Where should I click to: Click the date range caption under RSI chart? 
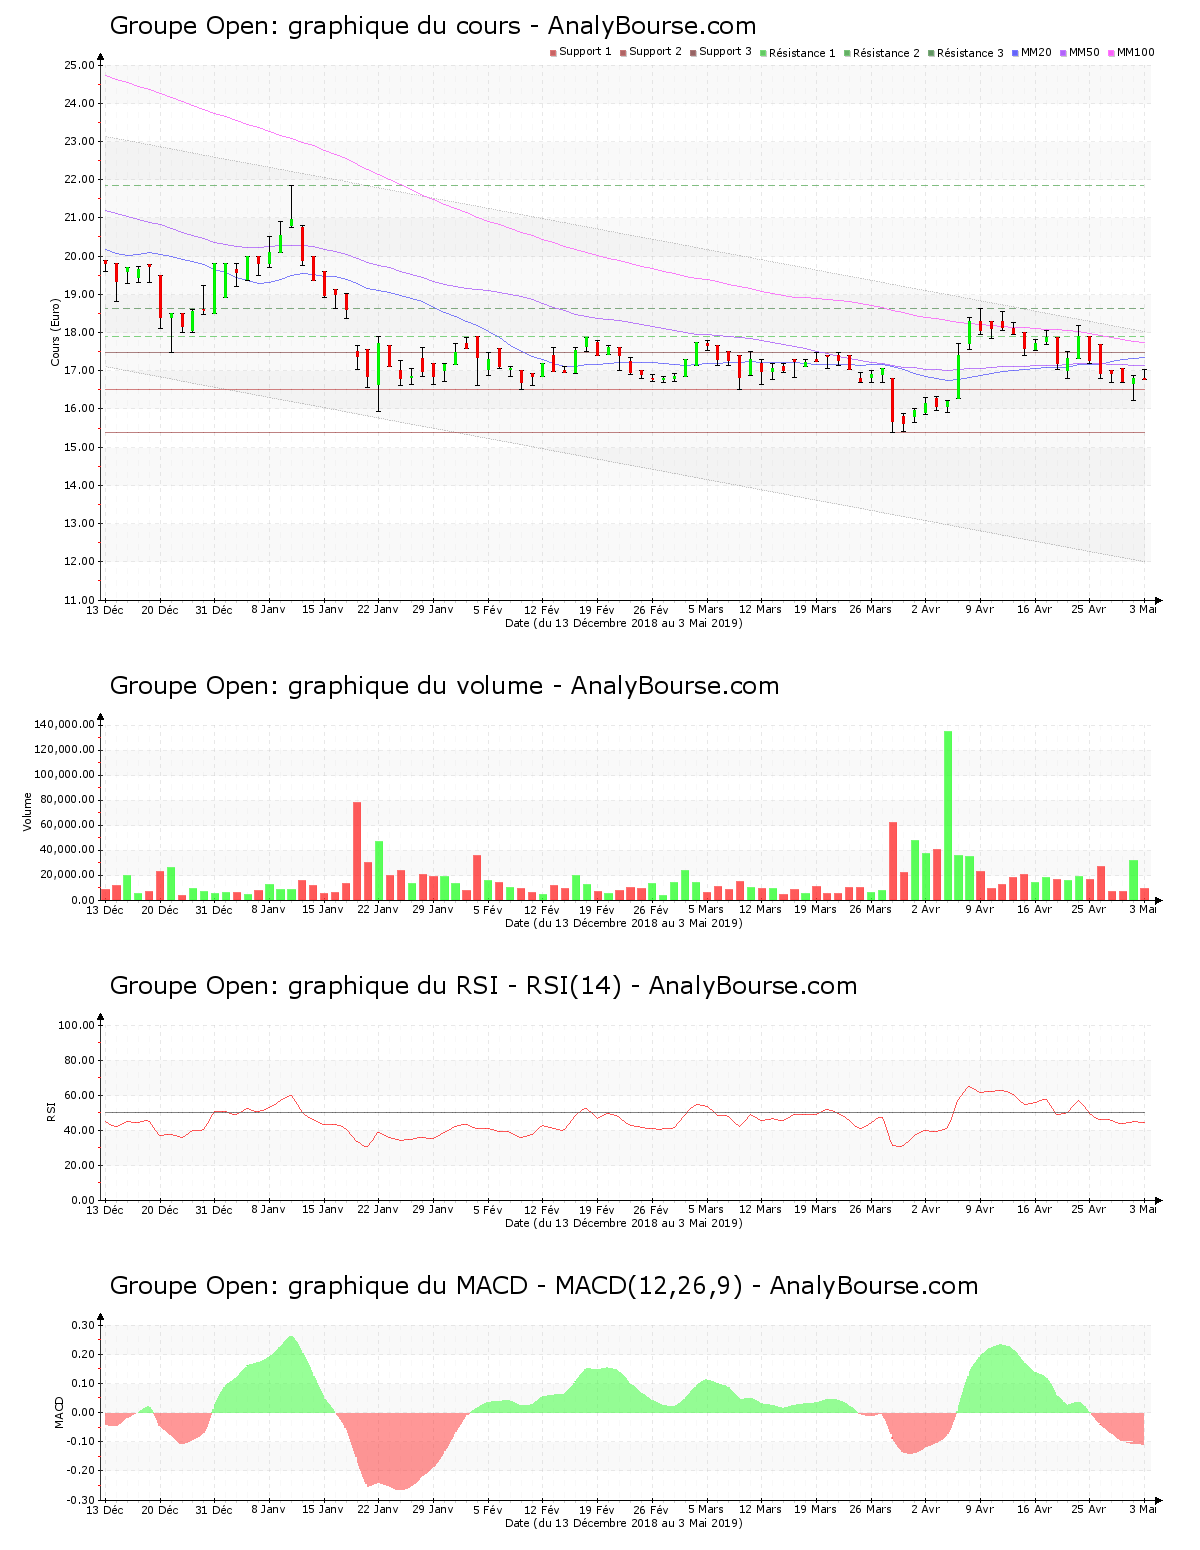pos(624,1223)
